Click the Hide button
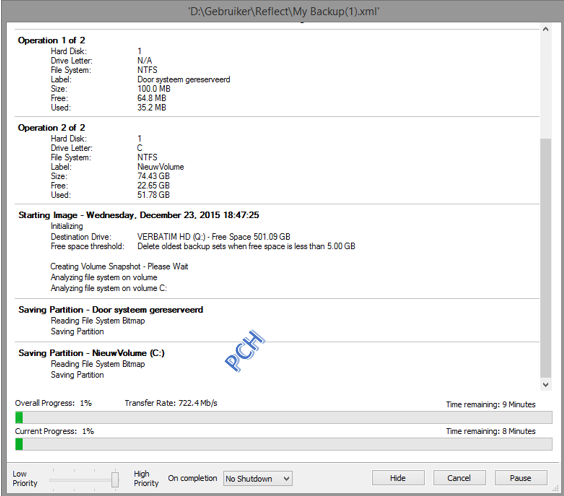The width and height of the screenshot is (564, 496). [398, 478]
